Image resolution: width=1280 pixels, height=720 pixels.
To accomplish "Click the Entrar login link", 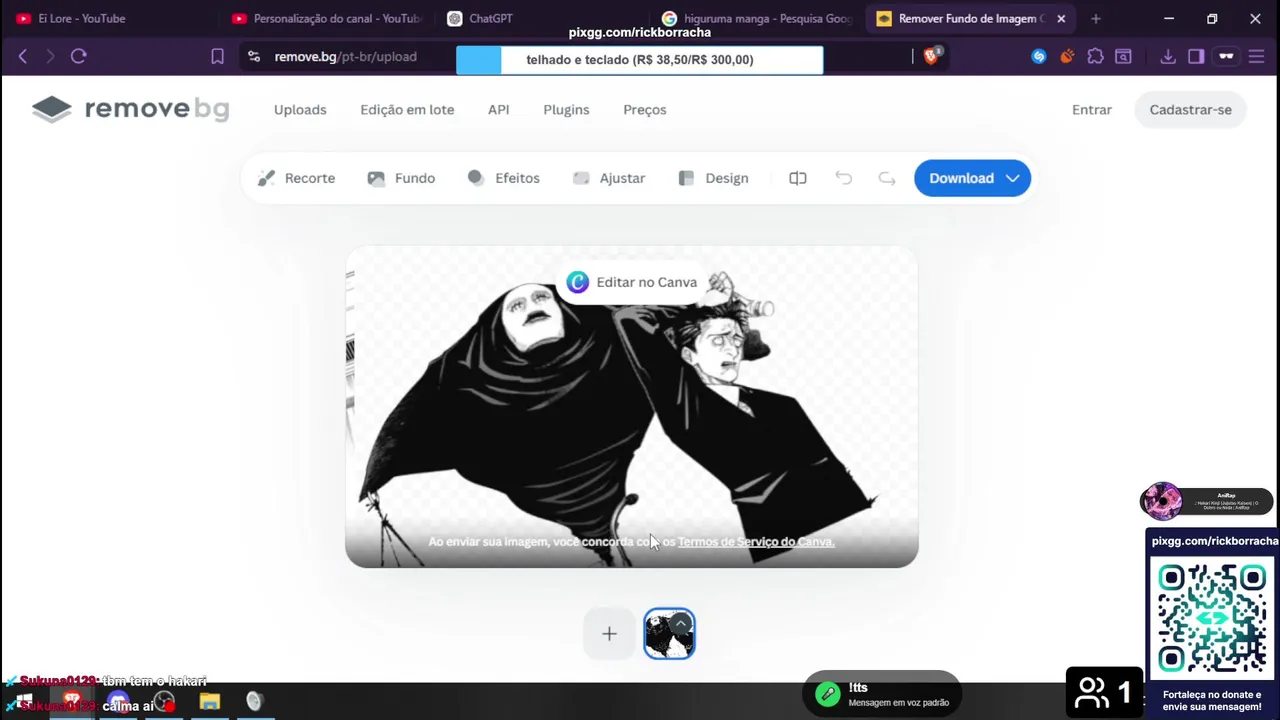I will click(x=1092, y=110).
